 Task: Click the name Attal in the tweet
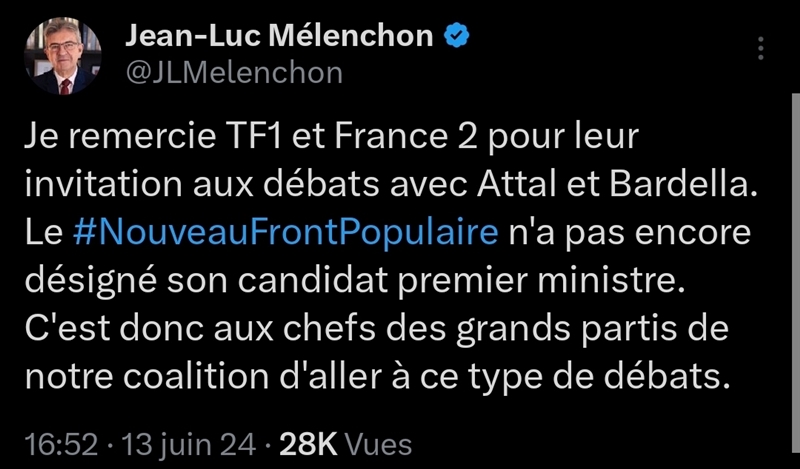coord(517,185)
